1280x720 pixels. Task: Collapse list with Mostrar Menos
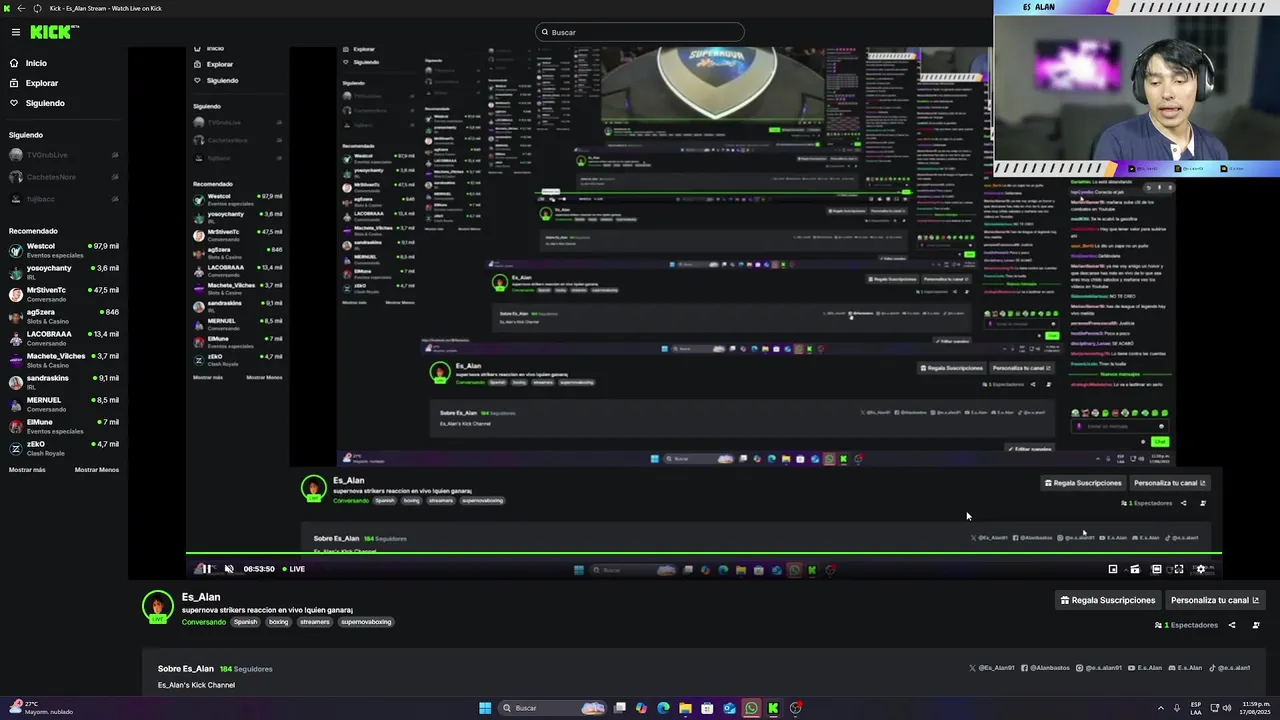tap(97, 470)
